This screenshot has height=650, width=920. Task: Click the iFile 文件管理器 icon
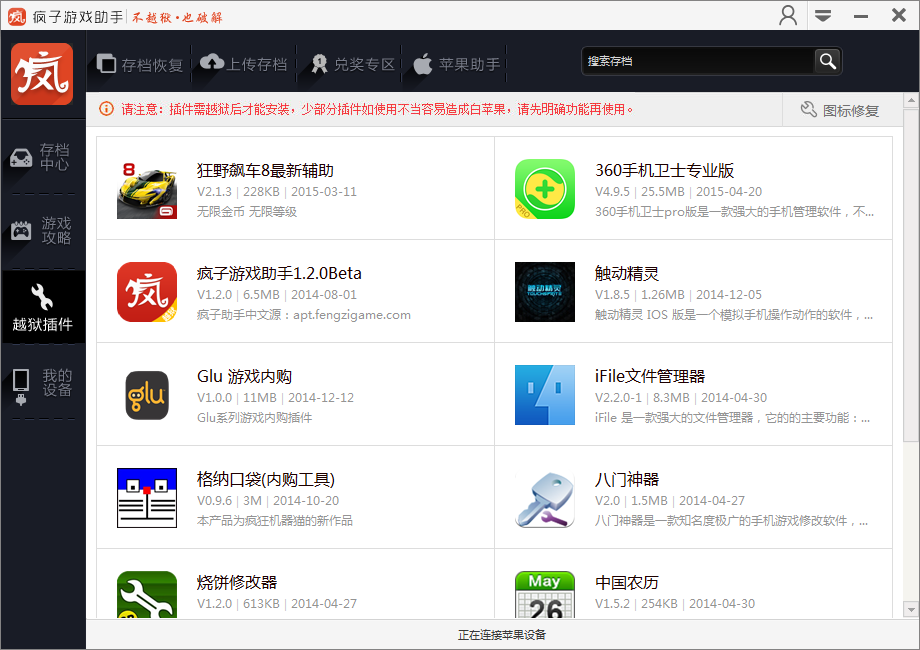(545, 395)
